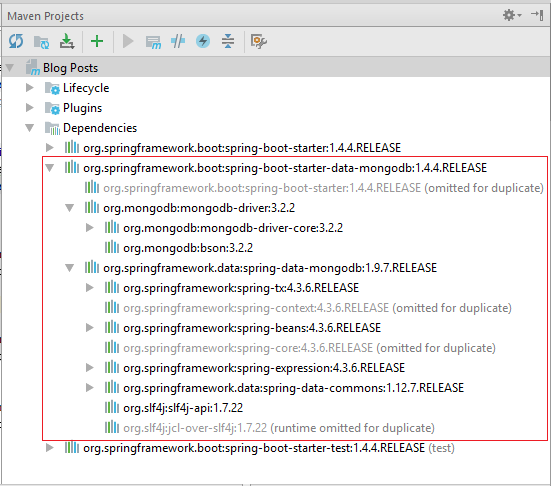551x486 pixels.
Task: Collapse all tree nodes icon
Action: tap(228, 41)
